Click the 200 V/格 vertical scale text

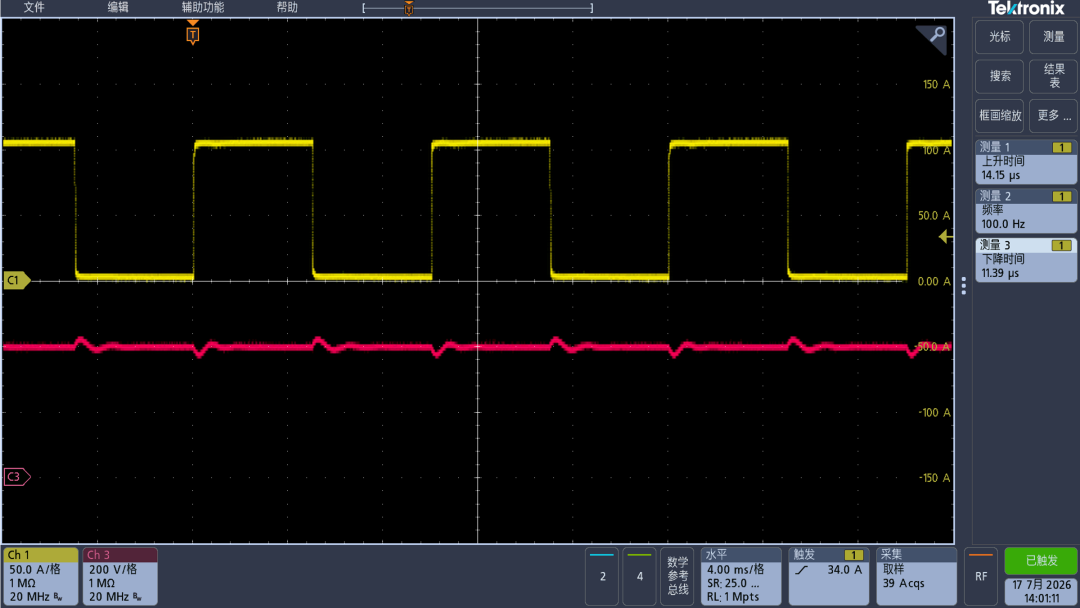(x=113, y=569)
